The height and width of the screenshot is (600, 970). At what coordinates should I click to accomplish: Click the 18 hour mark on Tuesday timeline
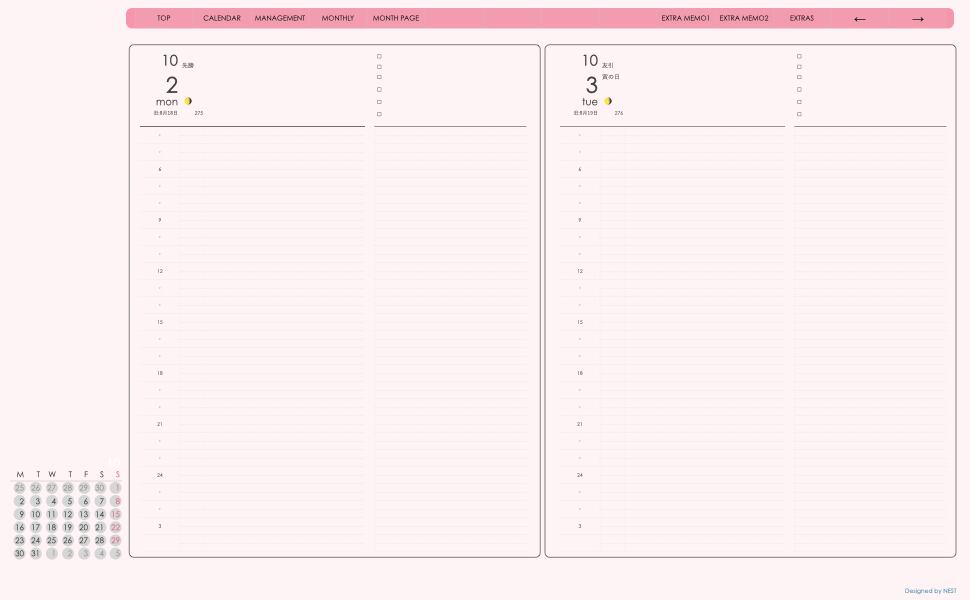[x=580, y=373]
